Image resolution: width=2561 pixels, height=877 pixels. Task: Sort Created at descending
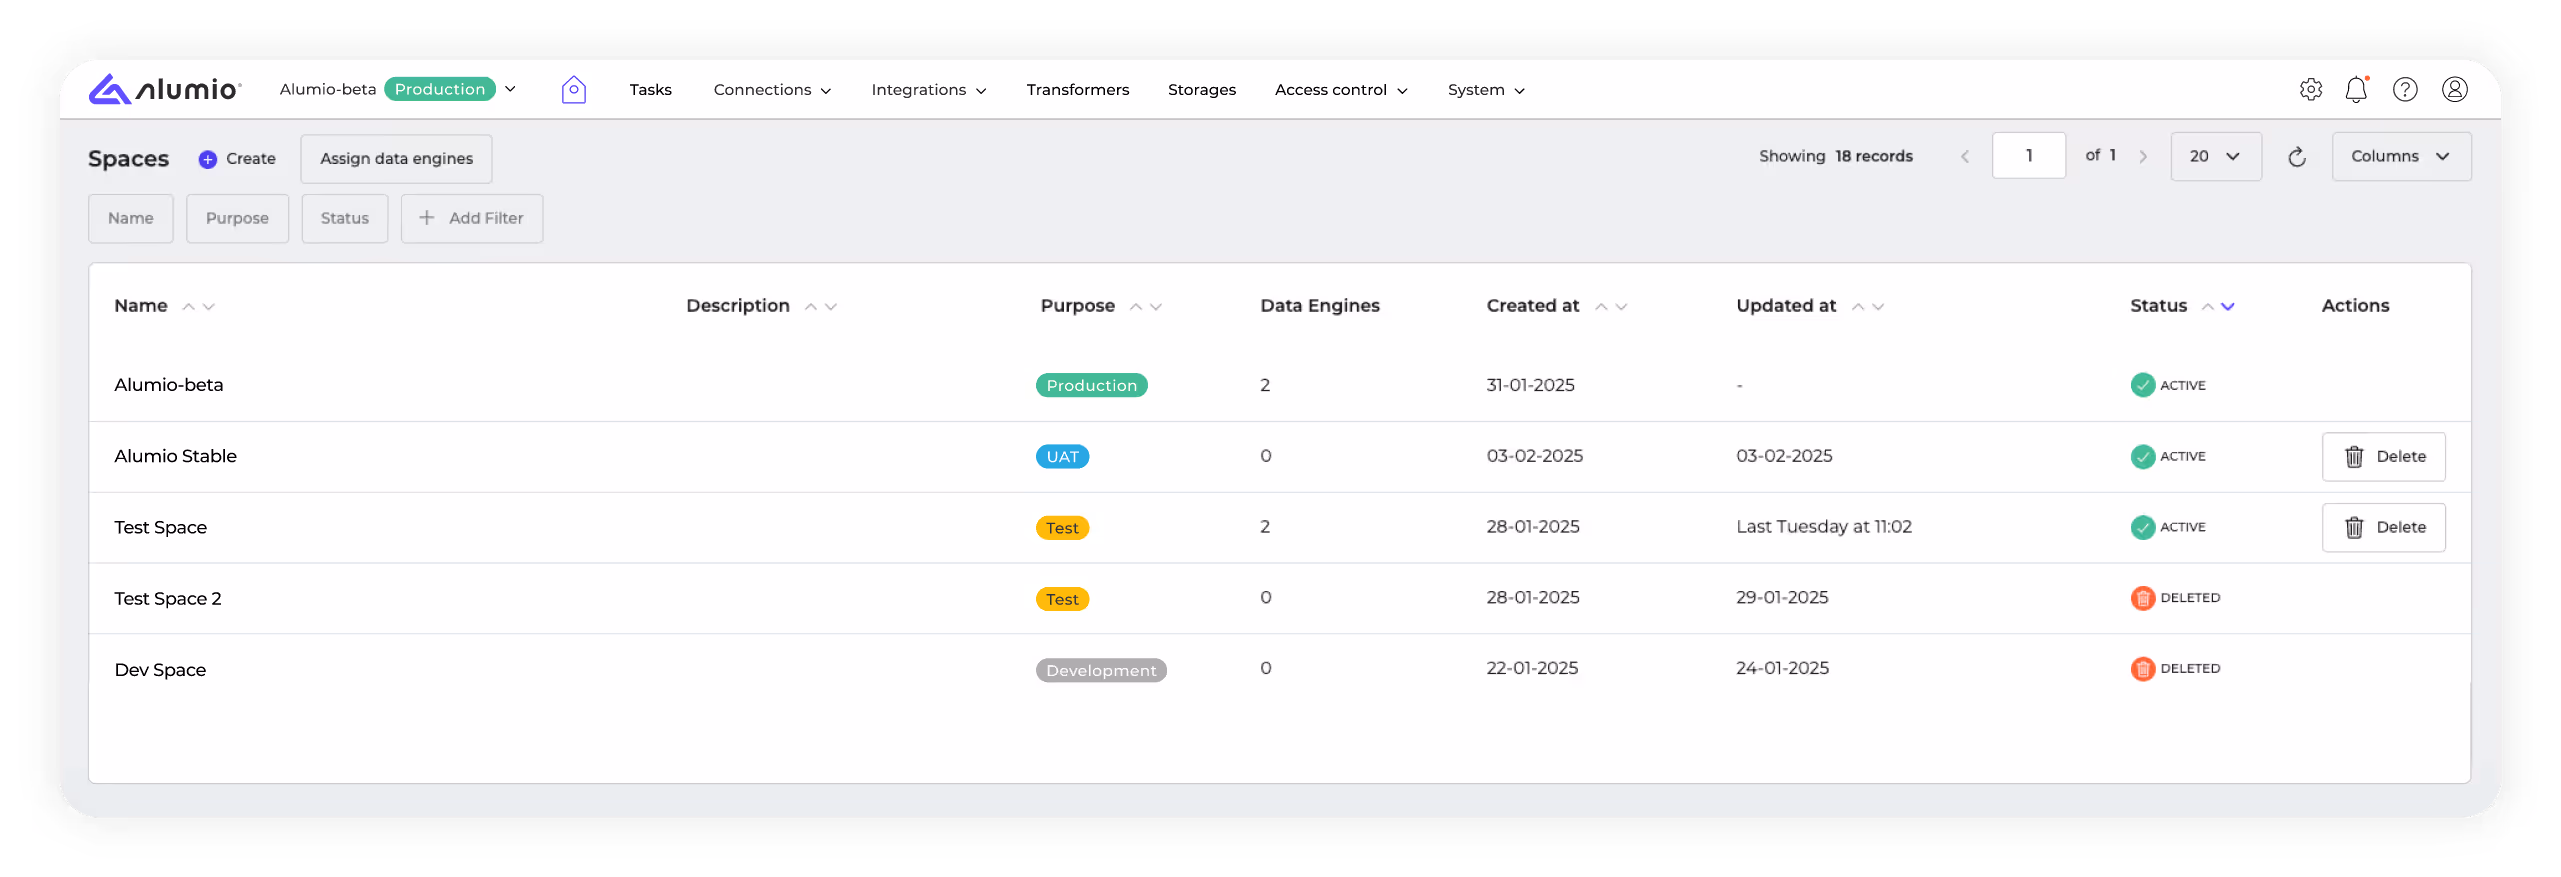coord(1622,307)
